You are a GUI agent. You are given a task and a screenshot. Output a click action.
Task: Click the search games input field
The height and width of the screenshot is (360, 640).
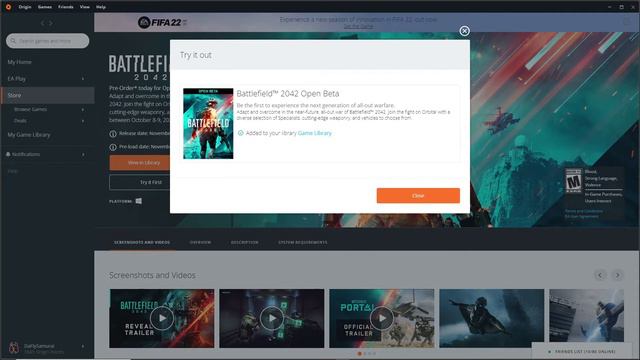48,41
